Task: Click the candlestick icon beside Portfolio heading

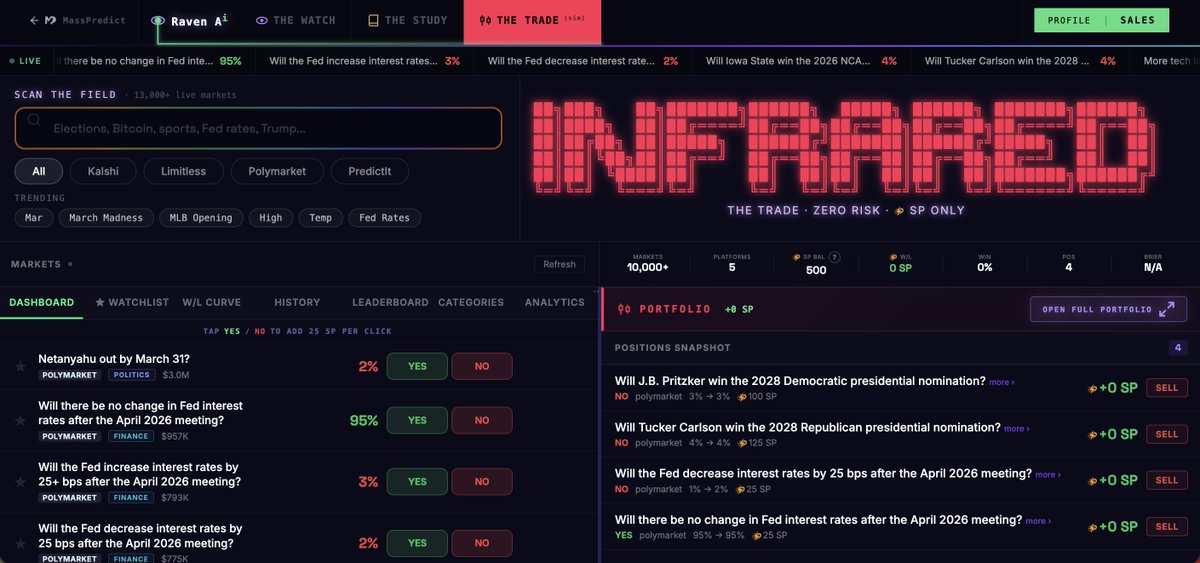Action: pyautogui.click(x=624, y=309)
